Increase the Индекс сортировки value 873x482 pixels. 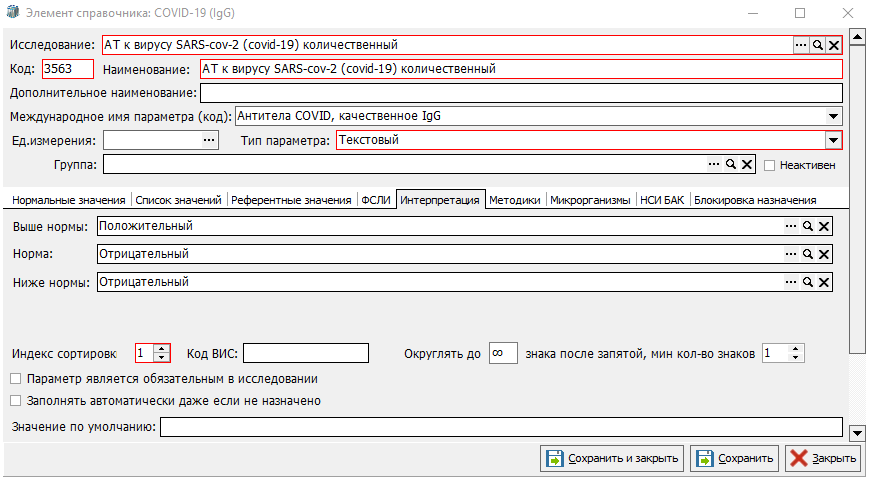(163, 348)
